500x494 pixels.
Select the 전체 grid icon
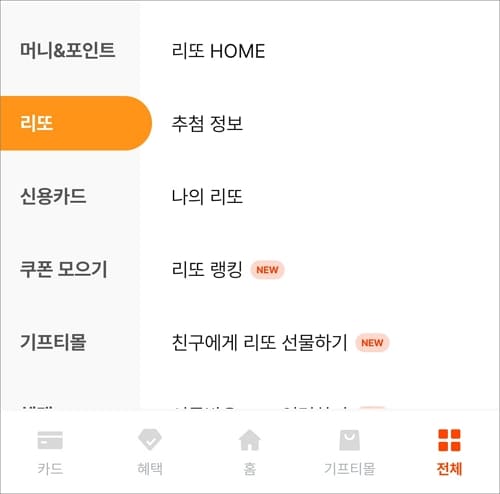[449, 440]
